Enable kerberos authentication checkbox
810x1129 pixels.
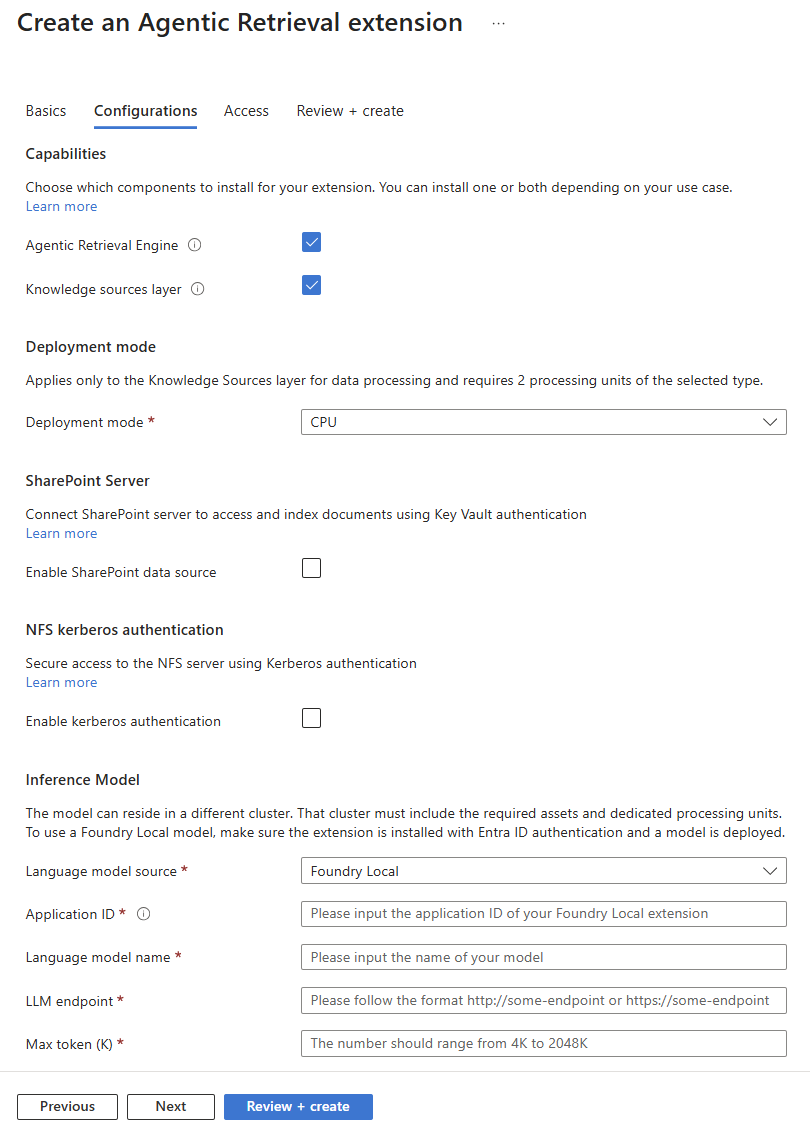[x=311, y=718]
